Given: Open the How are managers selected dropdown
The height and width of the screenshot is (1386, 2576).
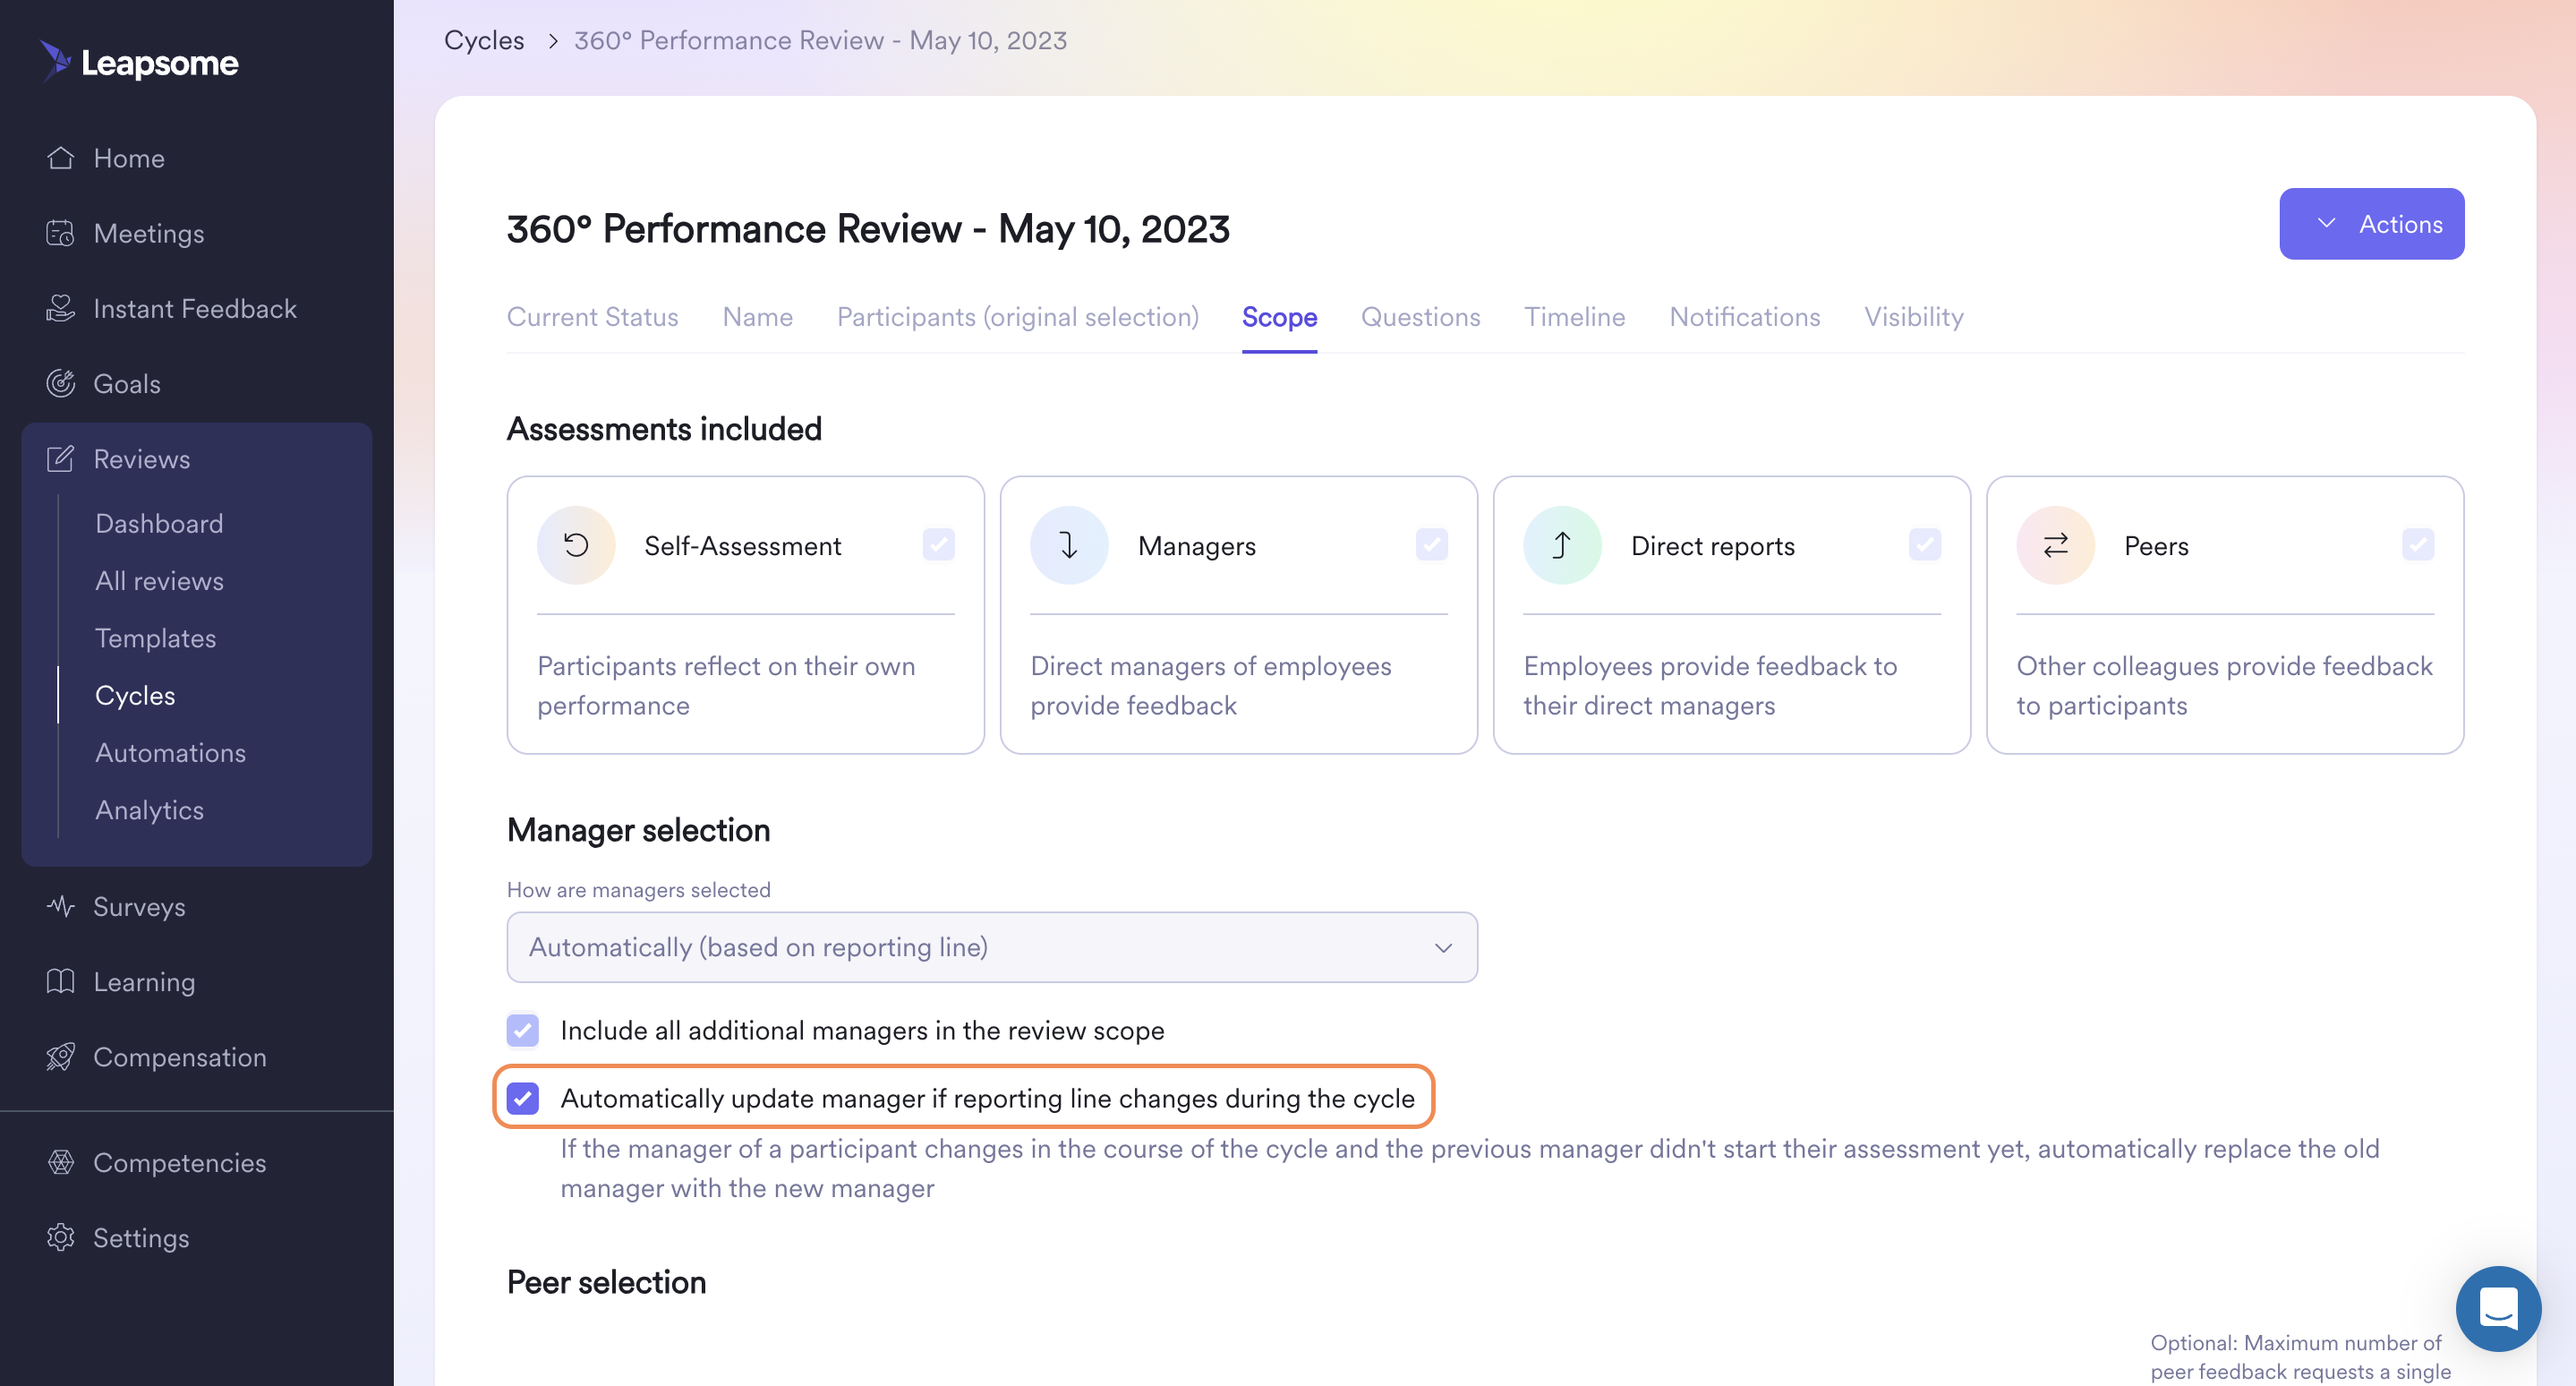Looking at the screenshot, I should tap(992, 947).
